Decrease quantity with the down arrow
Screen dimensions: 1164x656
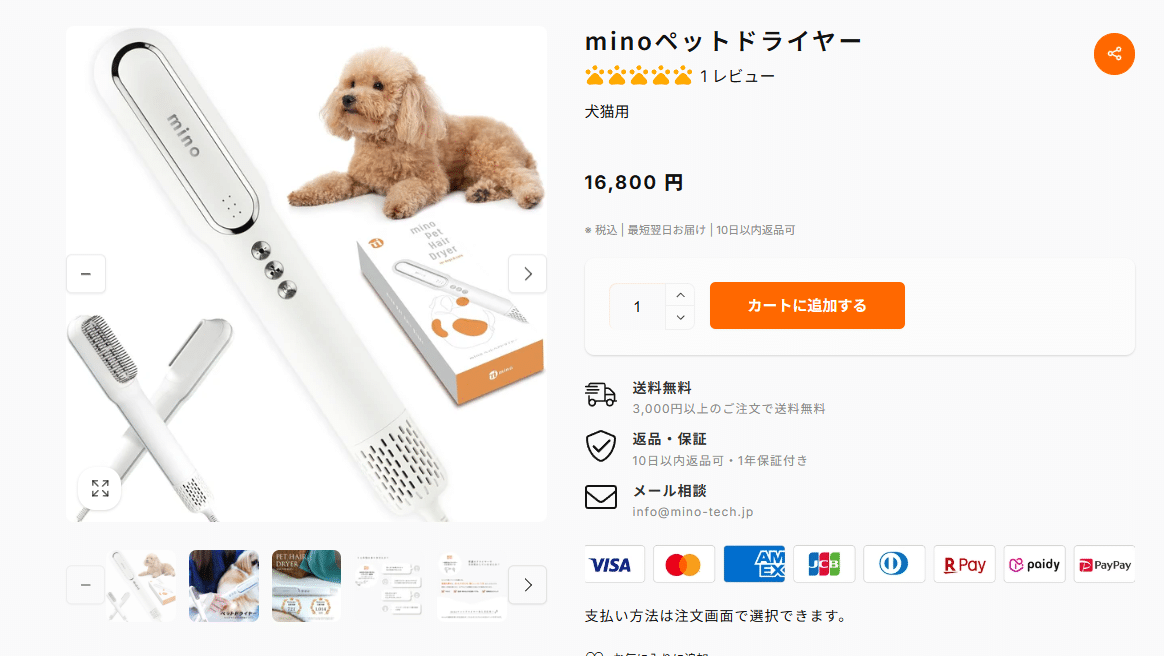pos(680,318)
